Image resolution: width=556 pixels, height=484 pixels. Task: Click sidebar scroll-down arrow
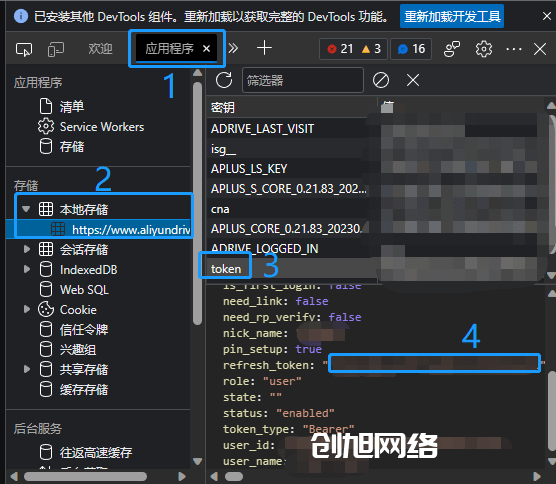[x=198, y=461]
